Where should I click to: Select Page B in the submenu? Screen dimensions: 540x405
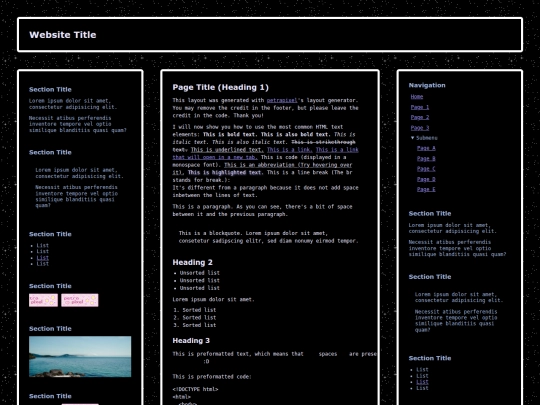click(x=426, y=158)
